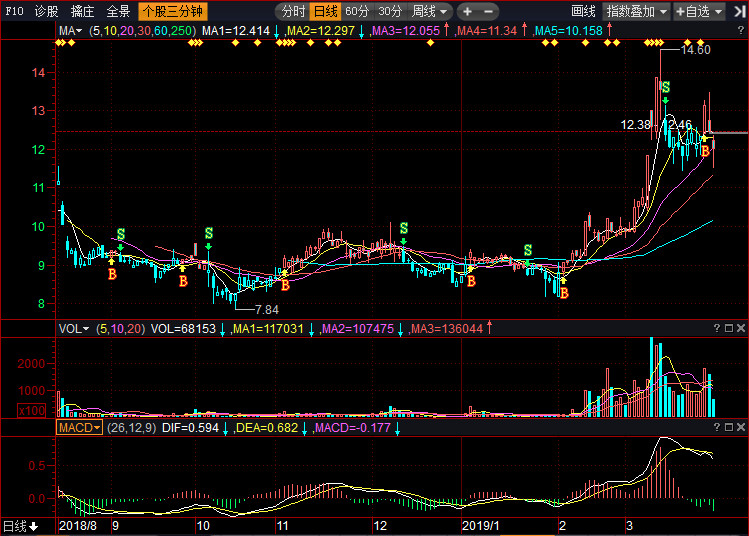This screenshot has height=536, width=749.
Task: Close the MACD indicator panel
Action: tap(741, 427)
